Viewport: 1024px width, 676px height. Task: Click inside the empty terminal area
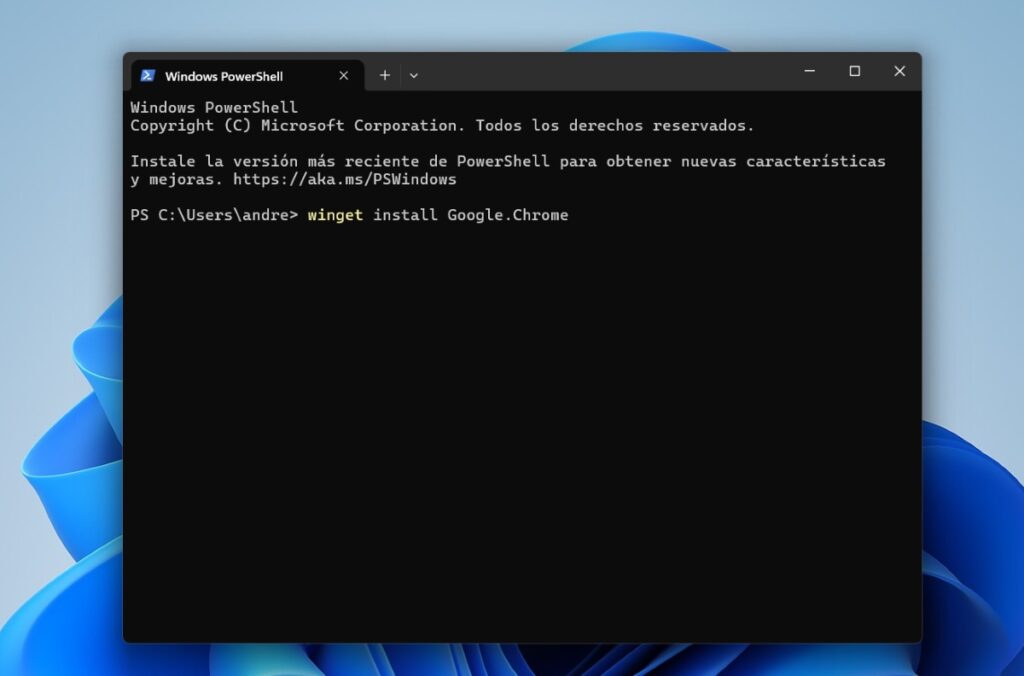[x=520, y=420]
